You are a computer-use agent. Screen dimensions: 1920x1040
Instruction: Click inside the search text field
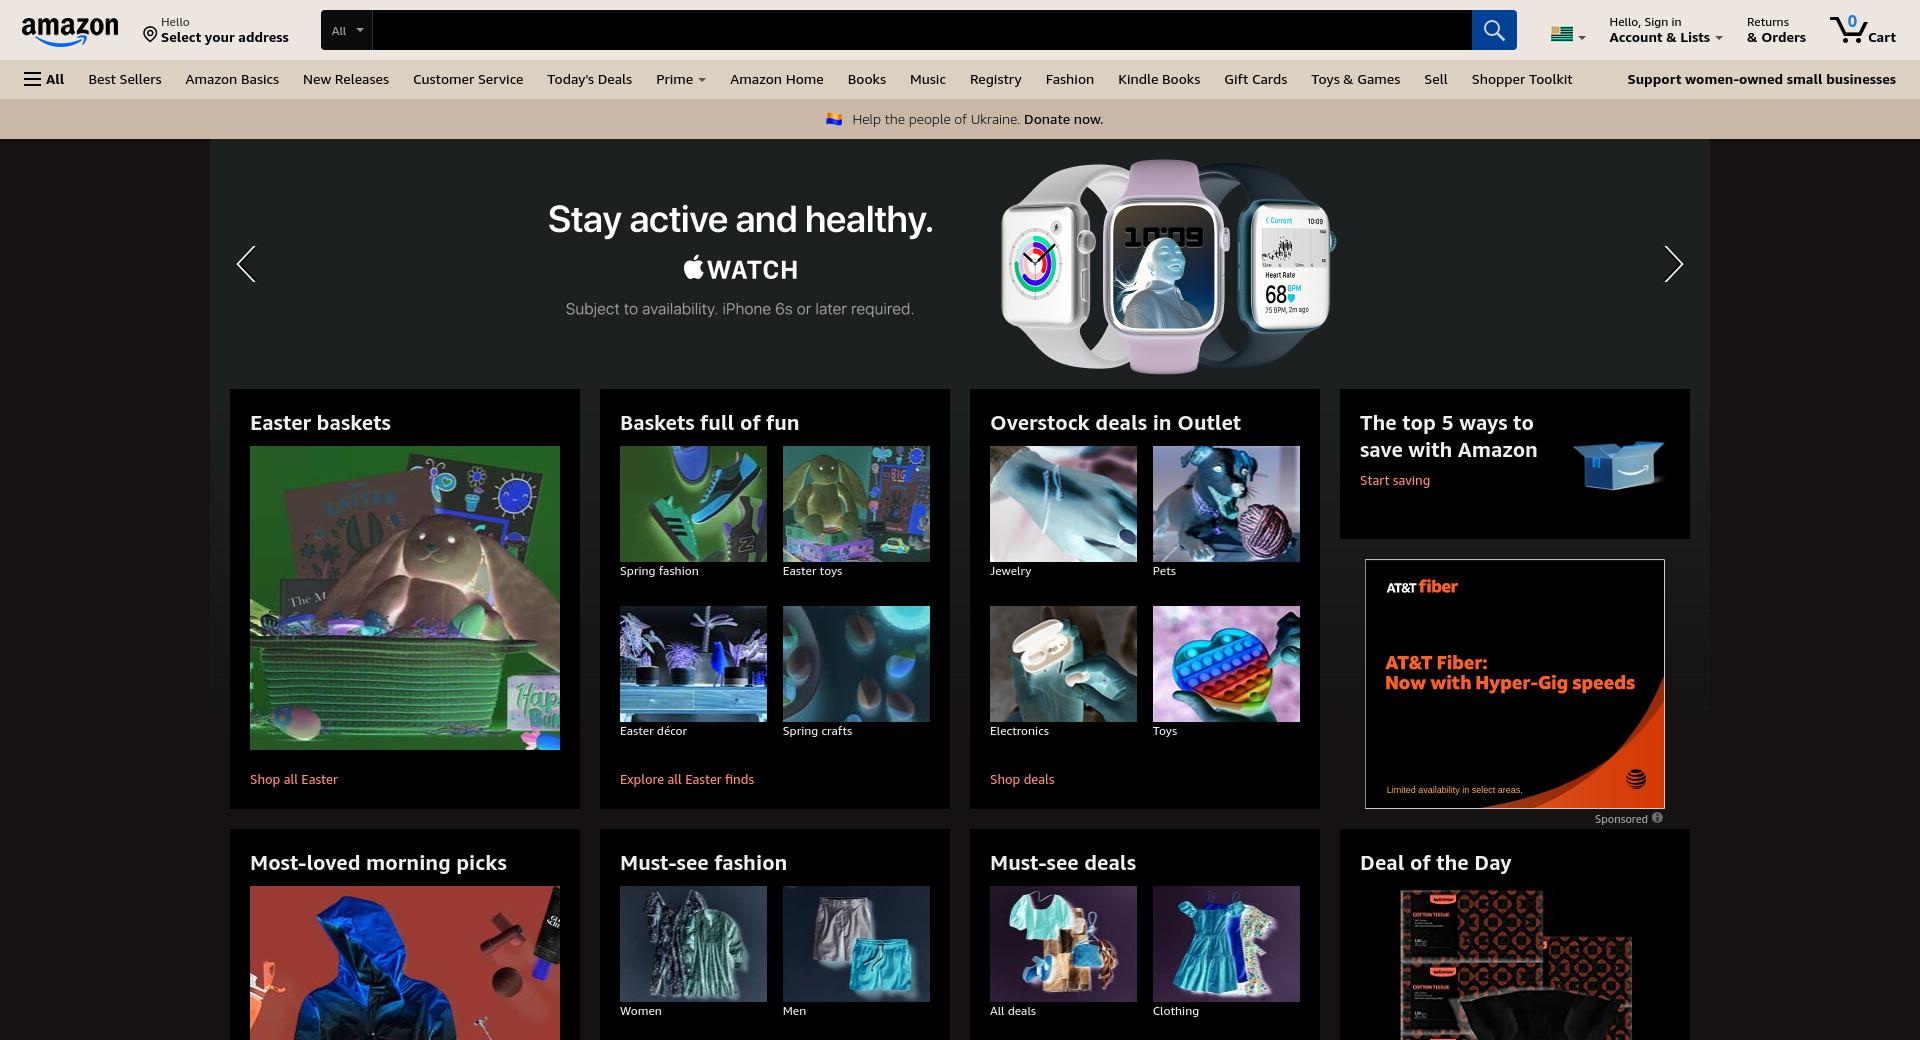point(921,30)
